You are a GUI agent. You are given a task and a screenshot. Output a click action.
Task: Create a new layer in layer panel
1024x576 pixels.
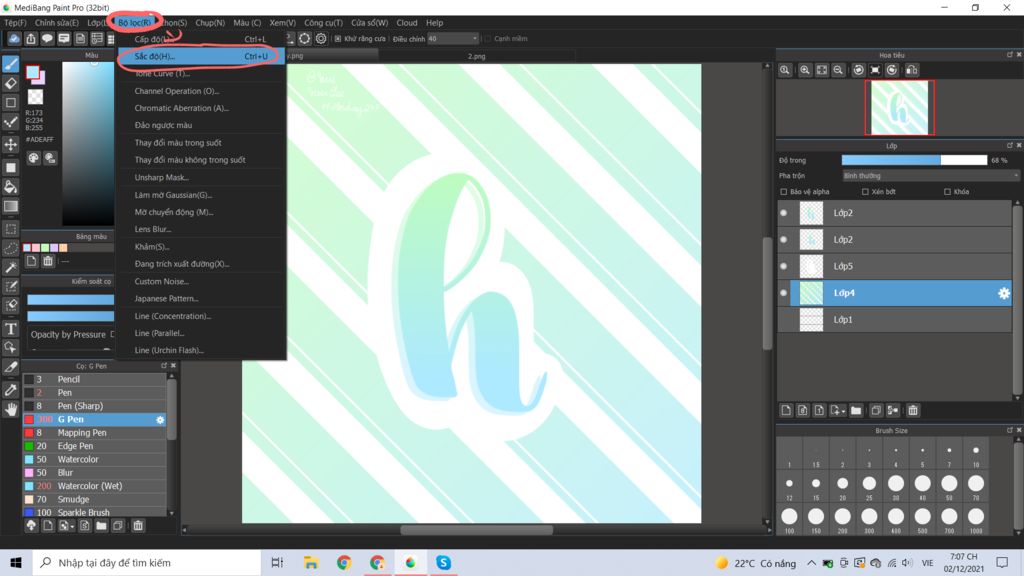(786, 410)
